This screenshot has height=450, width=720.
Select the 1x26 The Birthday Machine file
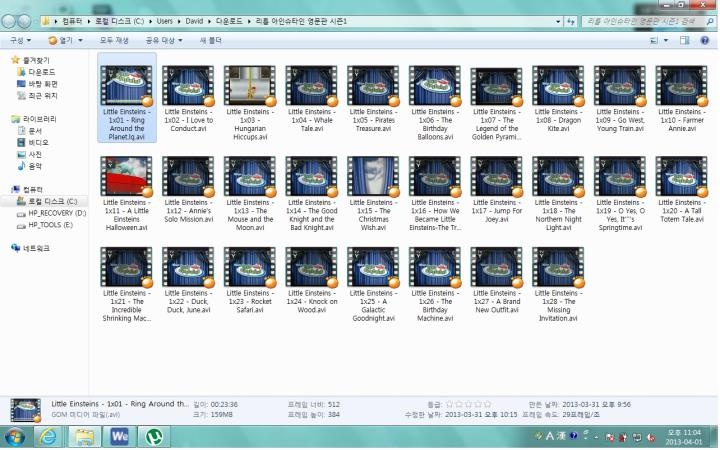click(435, 284)
